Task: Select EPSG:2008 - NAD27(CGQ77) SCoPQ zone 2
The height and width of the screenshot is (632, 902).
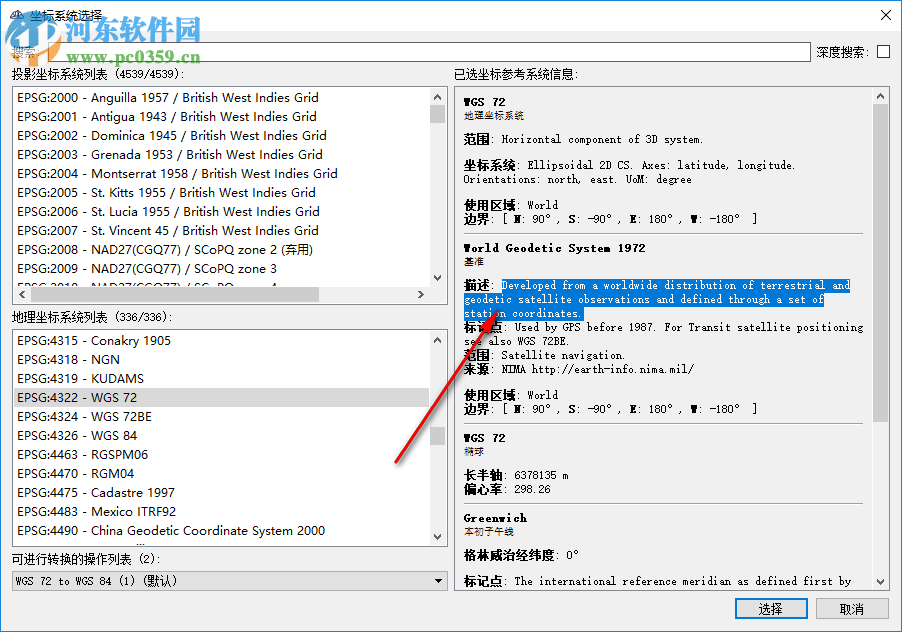Action: pyautogui.click(x=221, y=250)
